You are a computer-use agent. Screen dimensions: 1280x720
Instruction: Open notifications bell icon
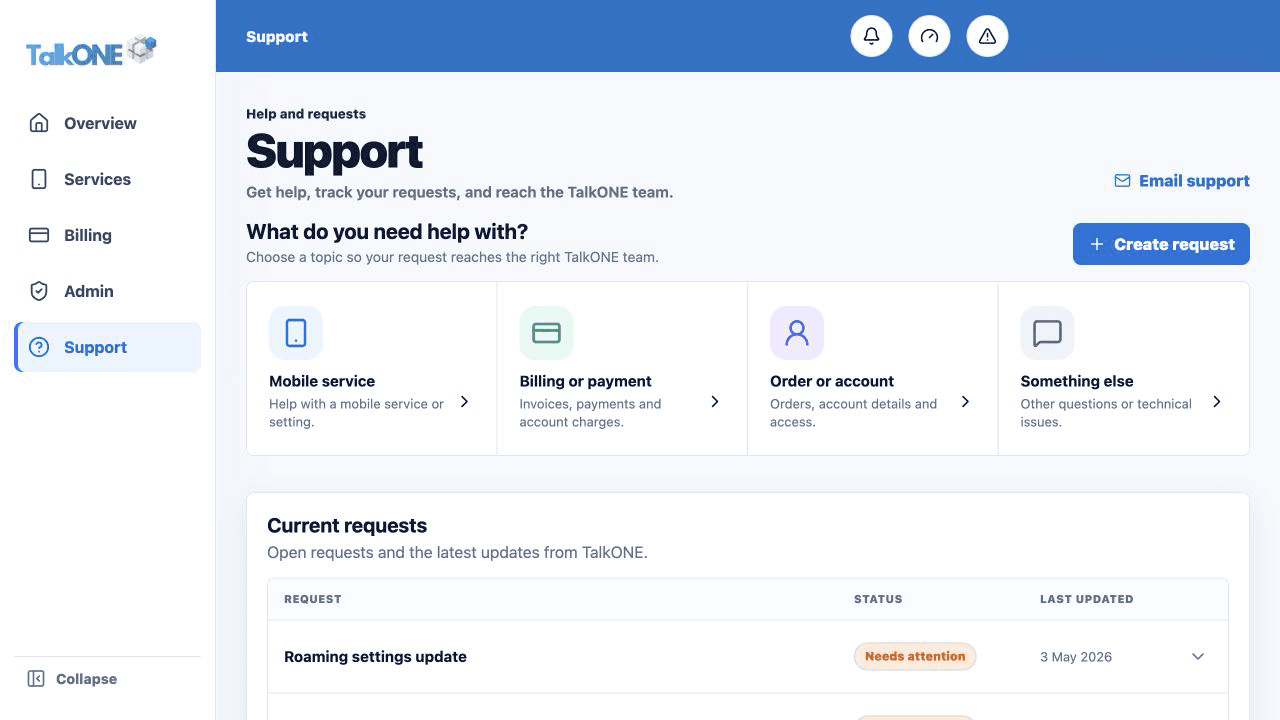point(871,36)
